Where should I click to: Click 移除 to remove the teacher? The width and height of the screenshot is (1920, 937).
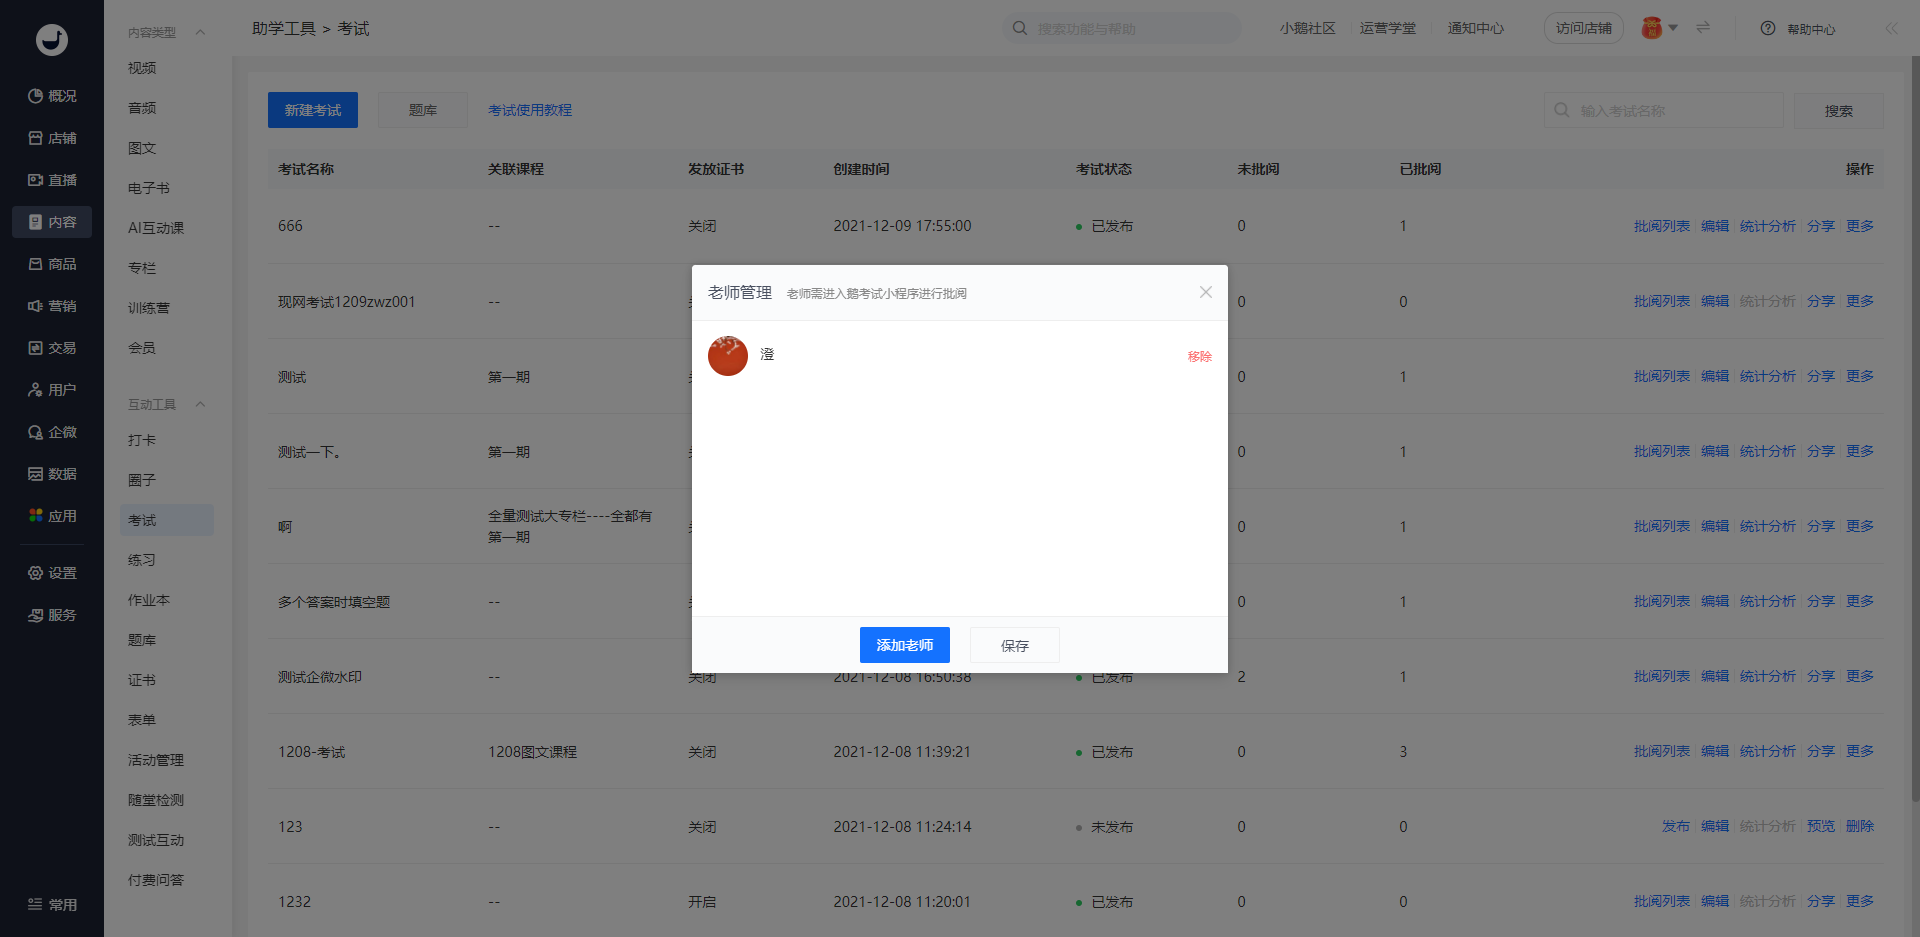[1199, 357]
